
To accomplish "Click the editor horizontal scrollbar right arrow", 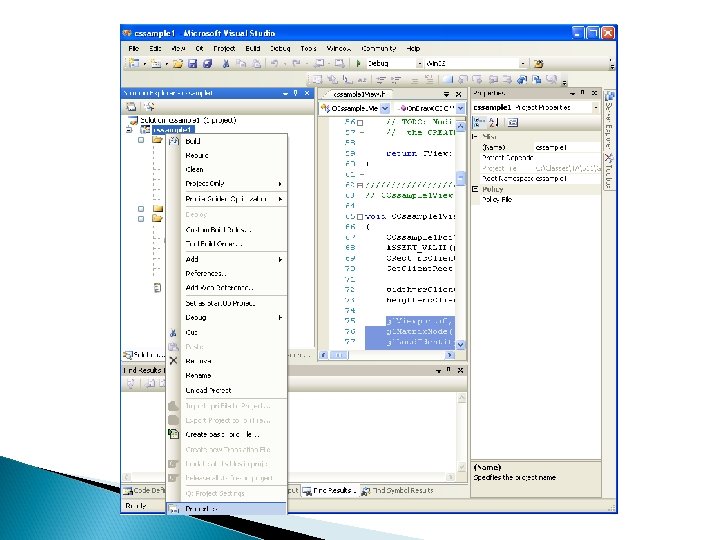I will (450, 355).
